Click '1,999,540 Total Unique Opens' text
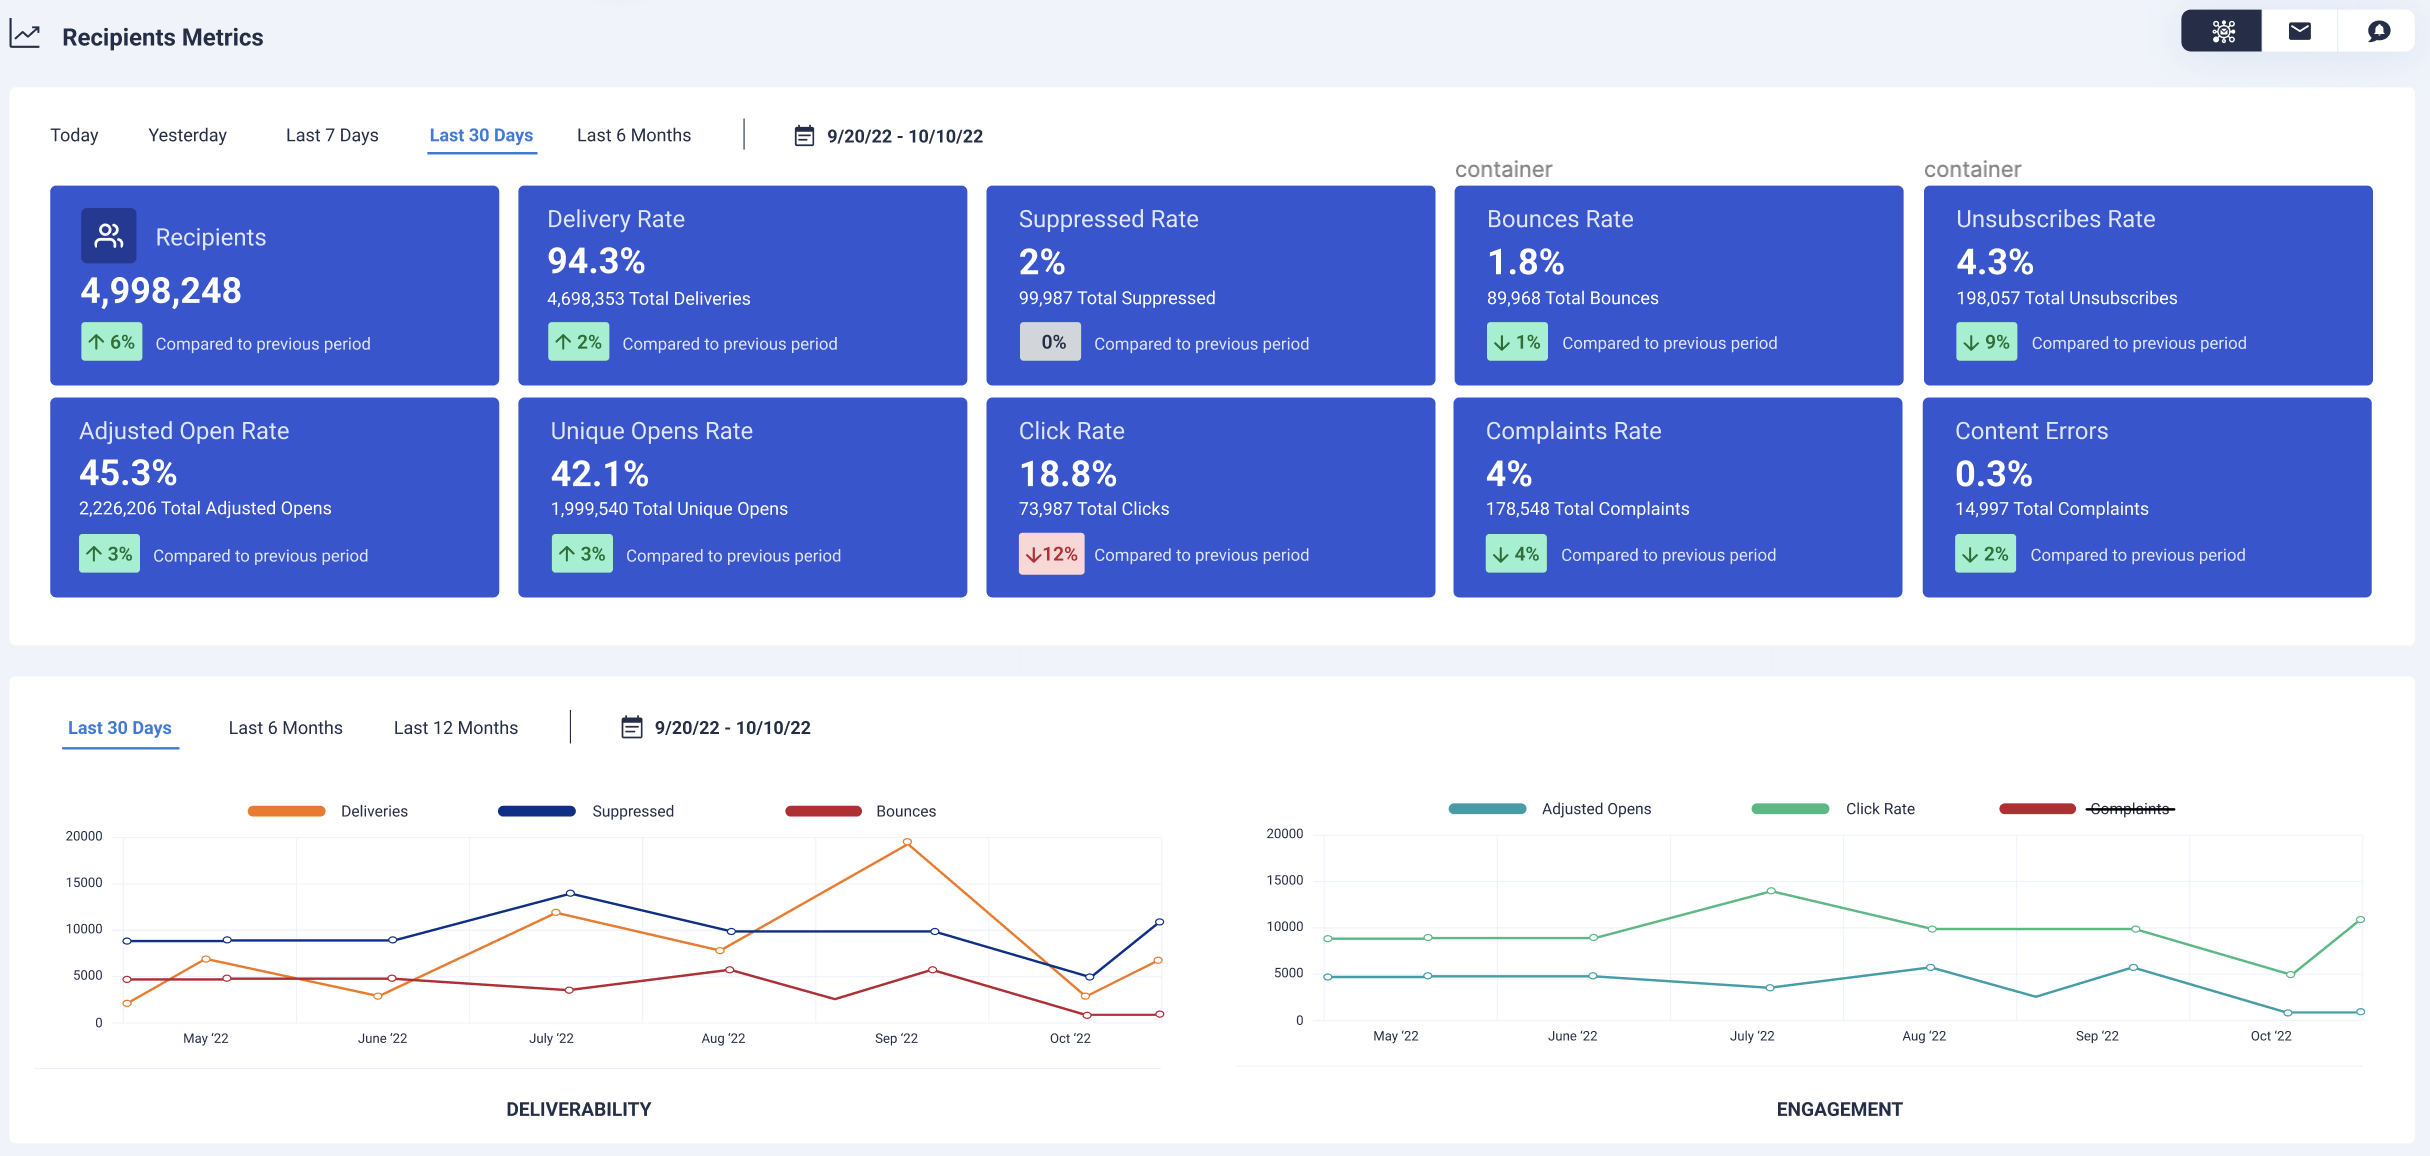The height and width of the screenshot is (1156, 2430). (669, 508)
